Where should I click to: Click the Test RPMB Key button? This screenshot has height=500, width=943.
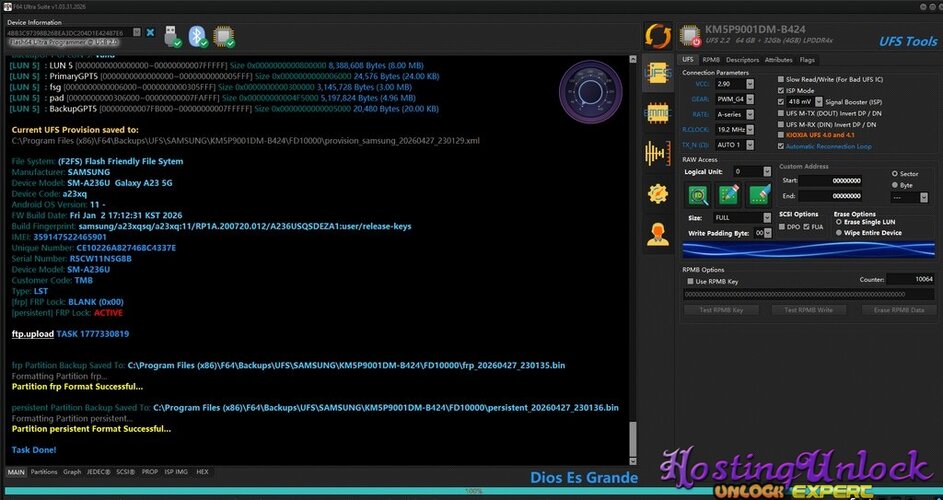[721, 310]
